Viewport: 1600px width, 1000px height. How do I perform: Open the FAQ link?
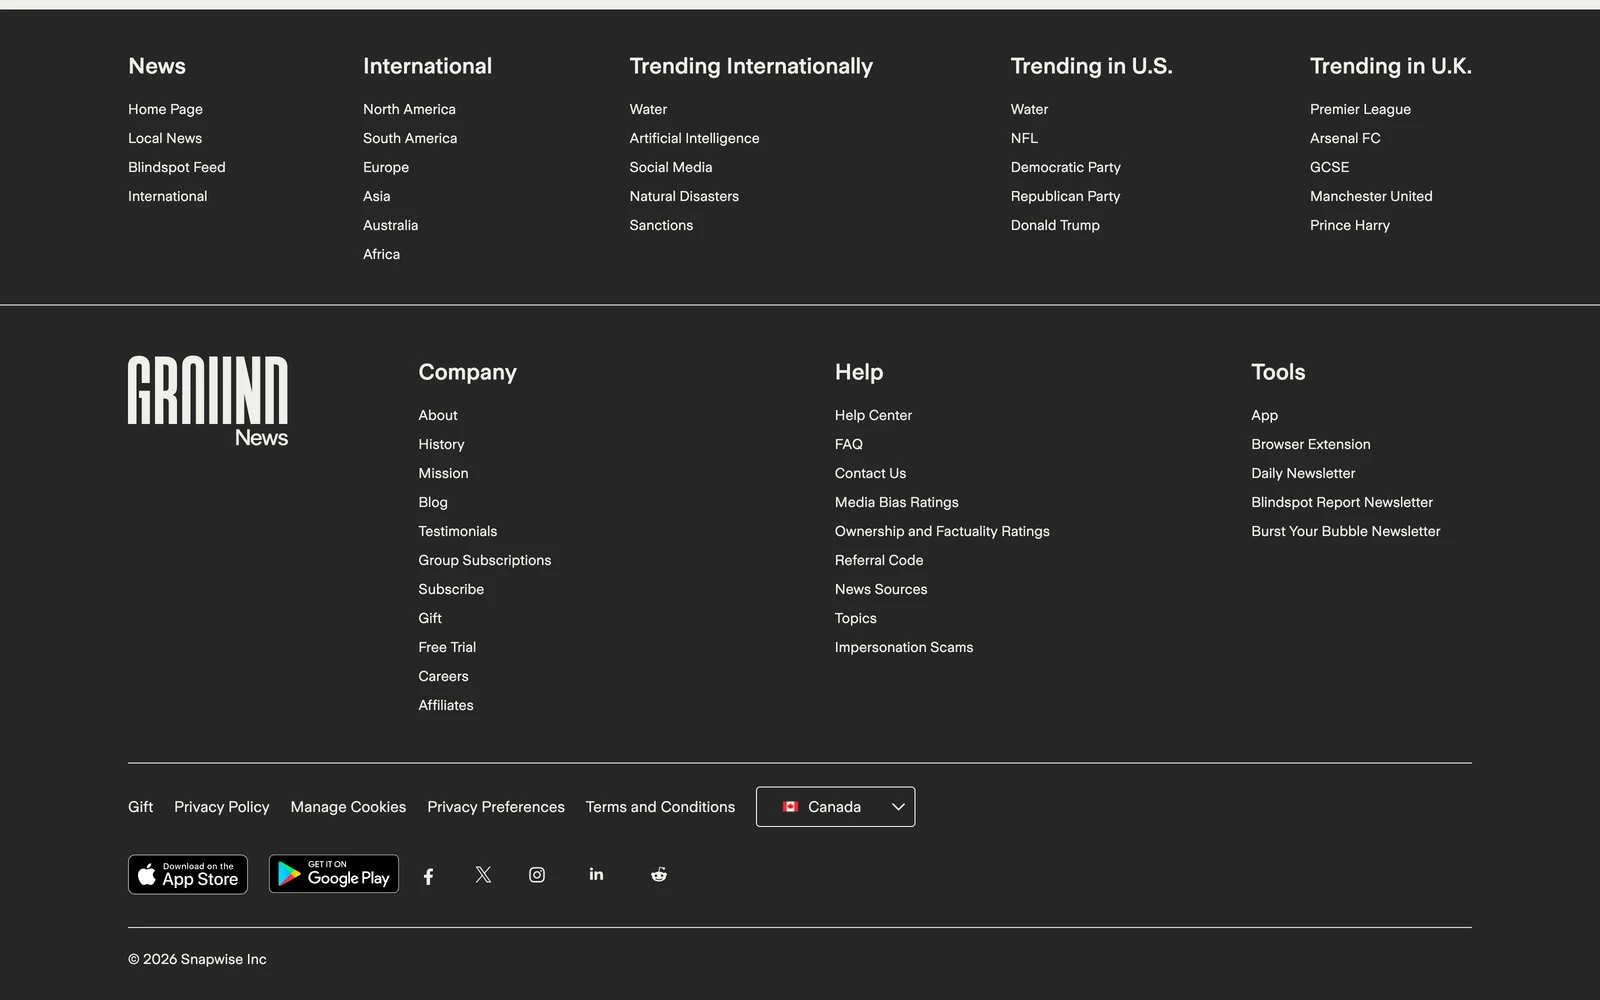849,444
